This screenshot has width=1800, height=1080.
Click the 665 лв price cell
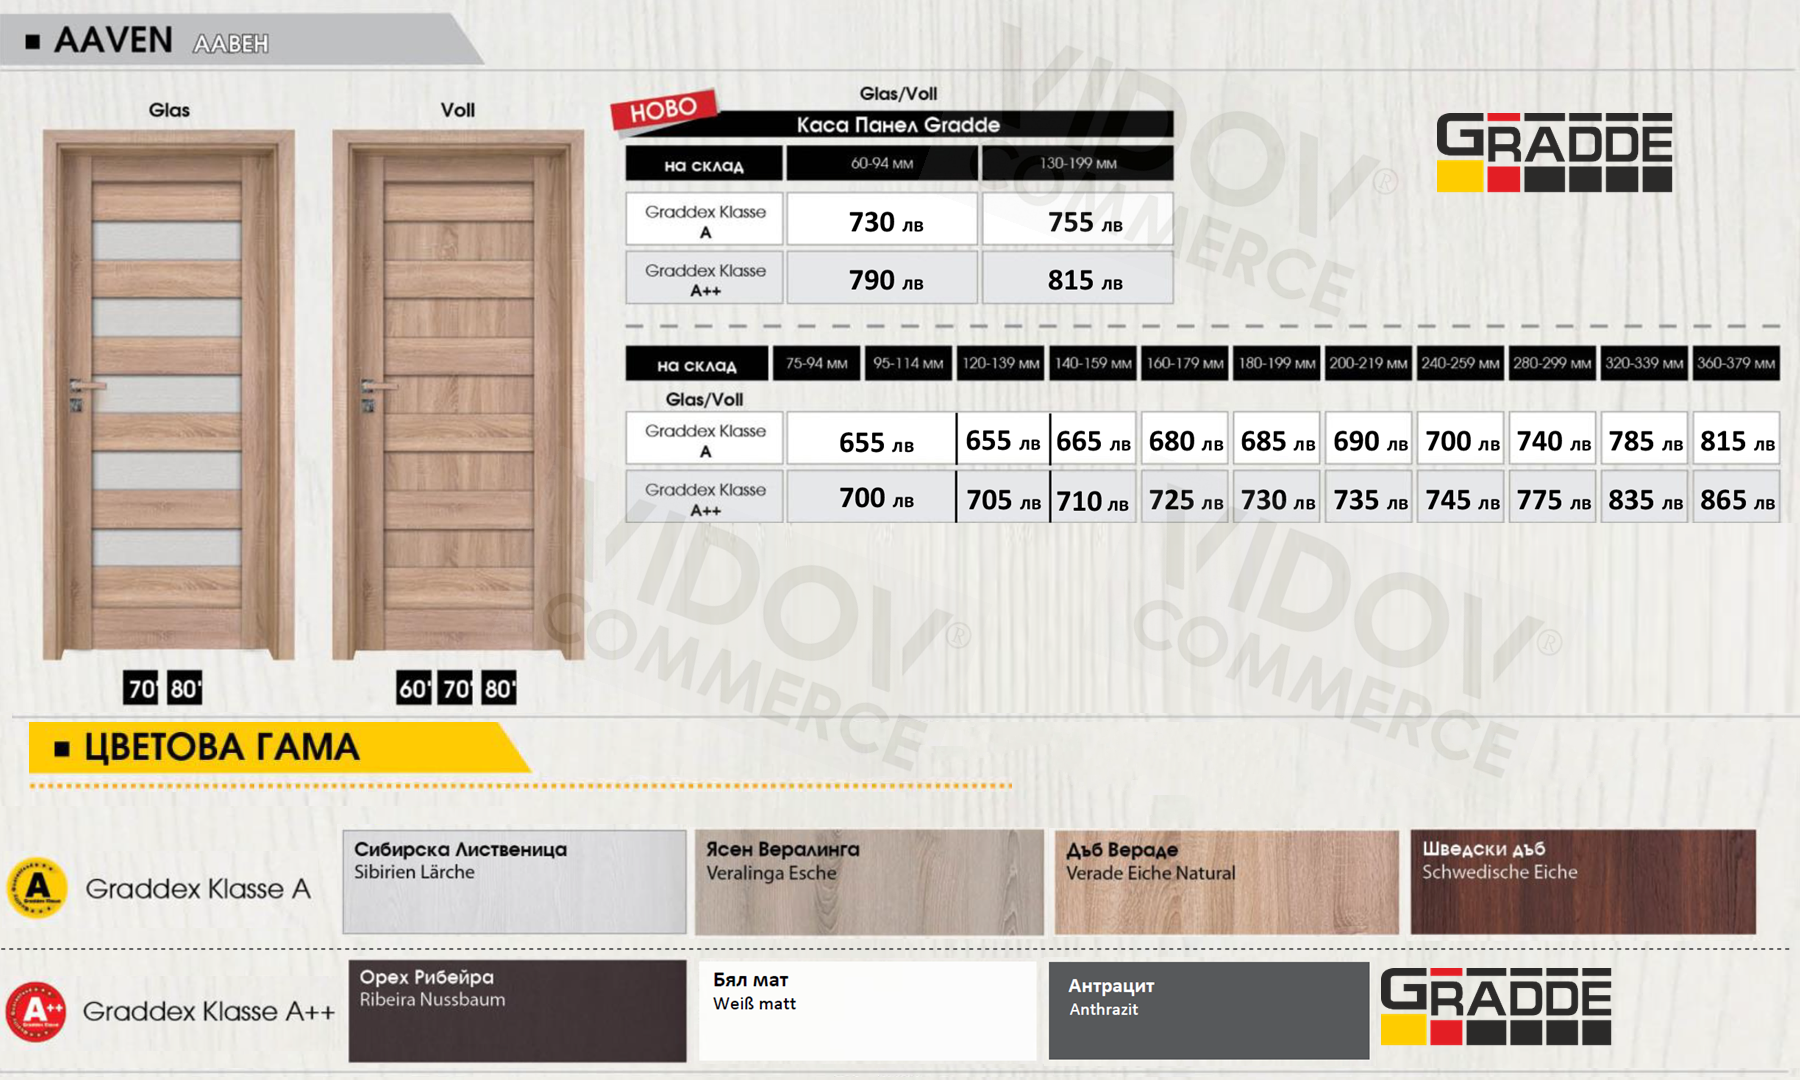(x=1093, y=439)
